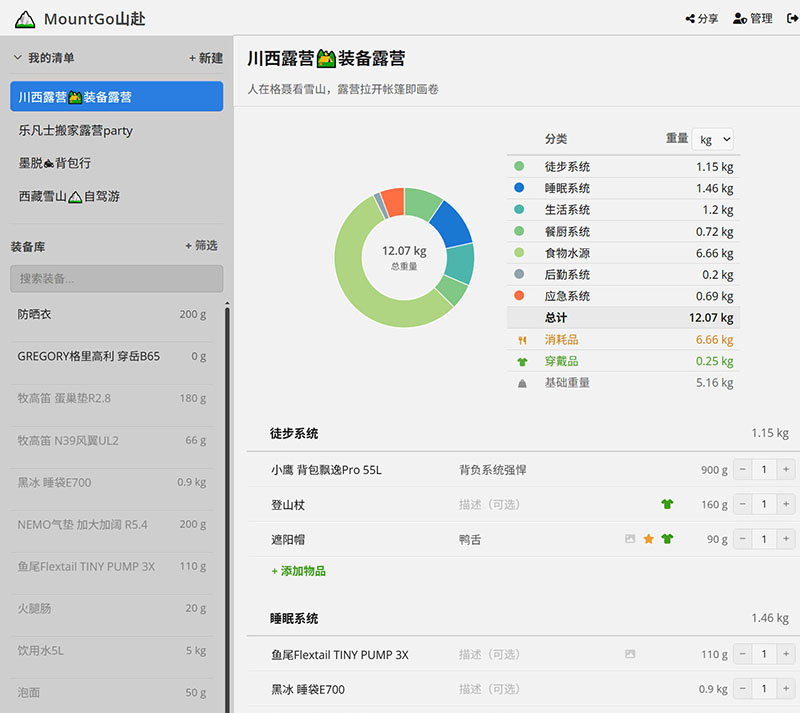Click the MountGo mountain logo icon
The height and width of the screenshot is (713, 800).
pos(25,18)
